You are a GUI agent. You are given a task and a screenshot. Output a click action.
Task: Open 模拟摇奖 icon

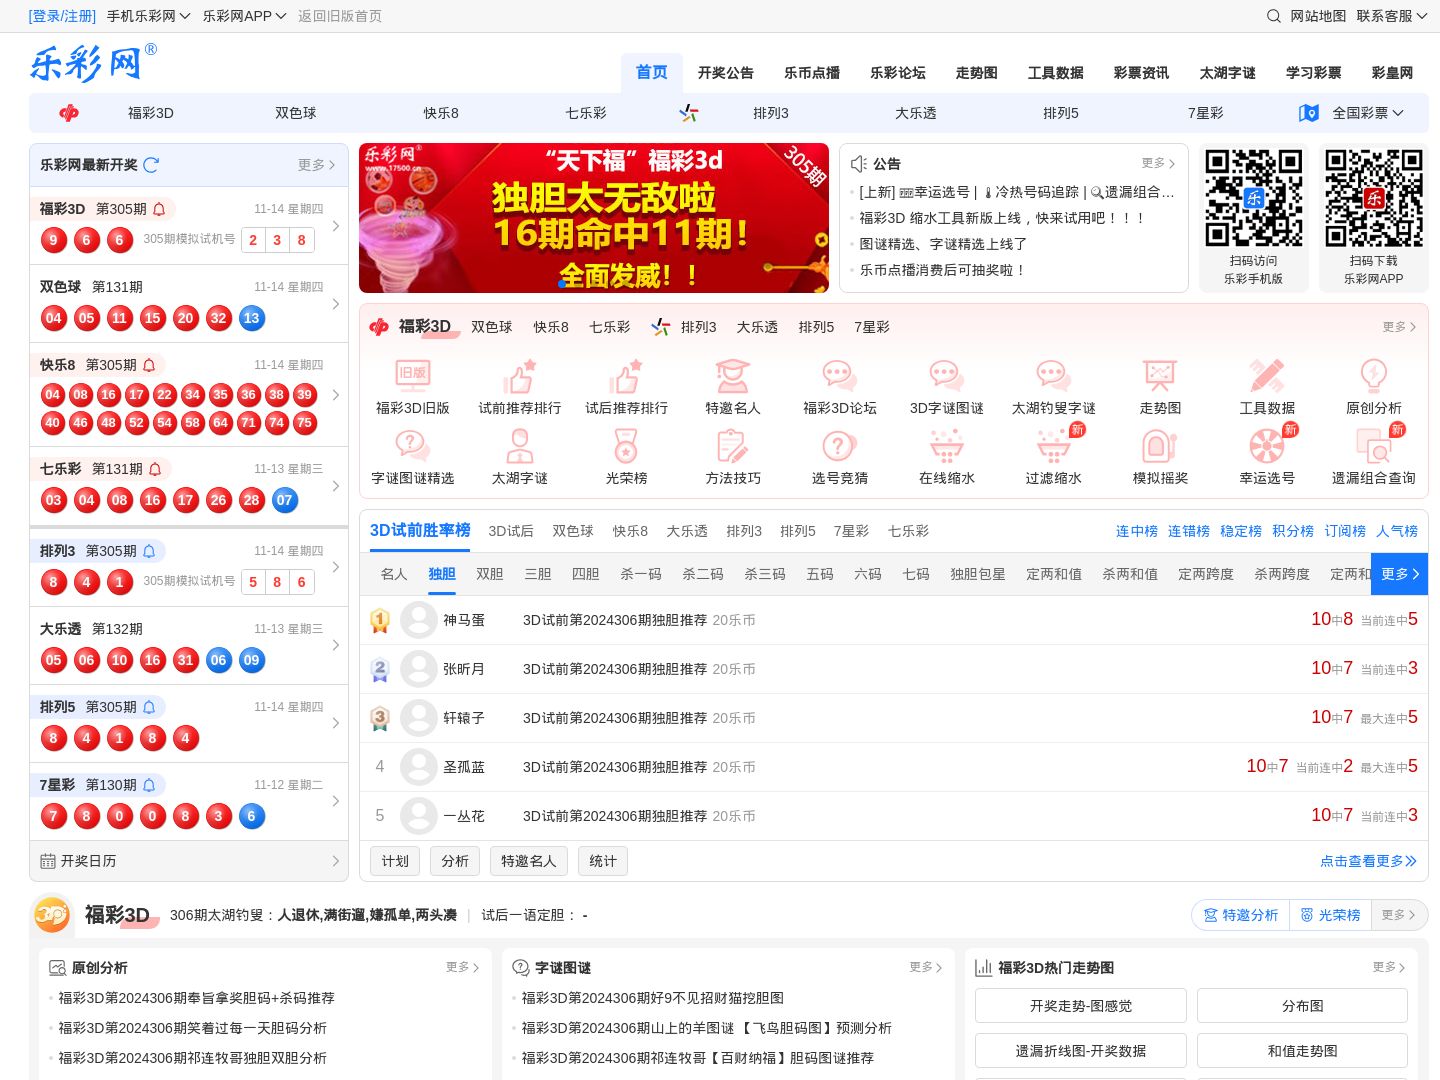[1160, 446]
